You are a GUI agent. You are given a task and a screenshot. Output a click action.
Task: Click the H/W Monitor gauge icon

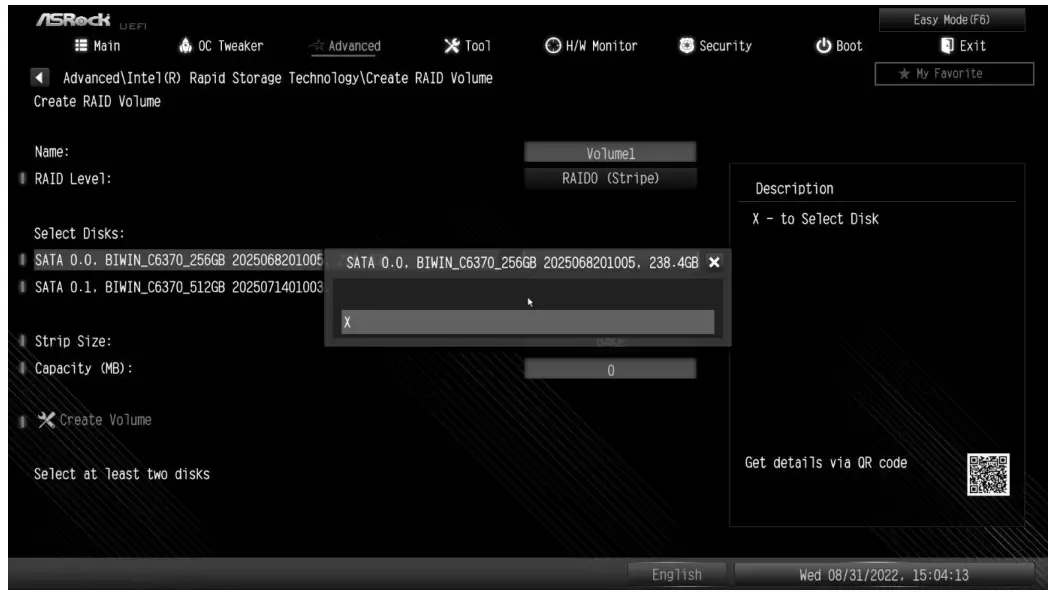(x=553, y=45)
